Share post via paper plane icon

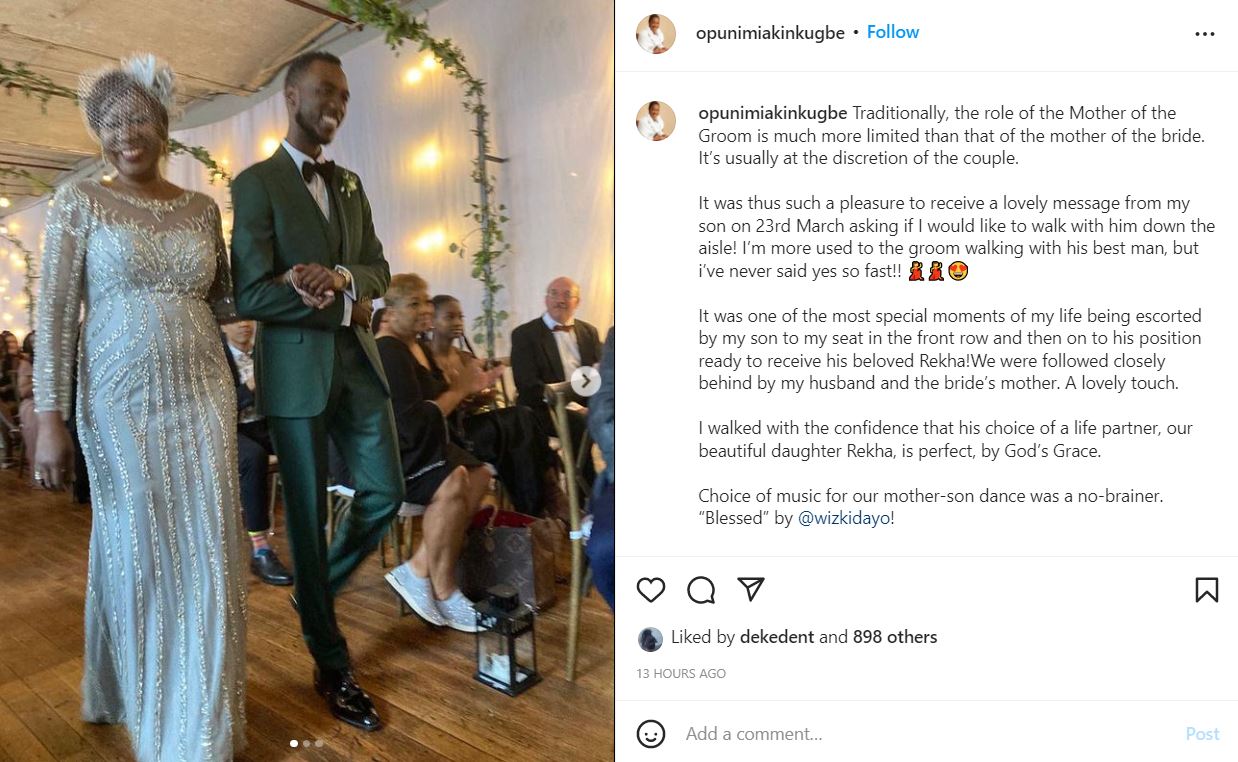coord(751,590)
